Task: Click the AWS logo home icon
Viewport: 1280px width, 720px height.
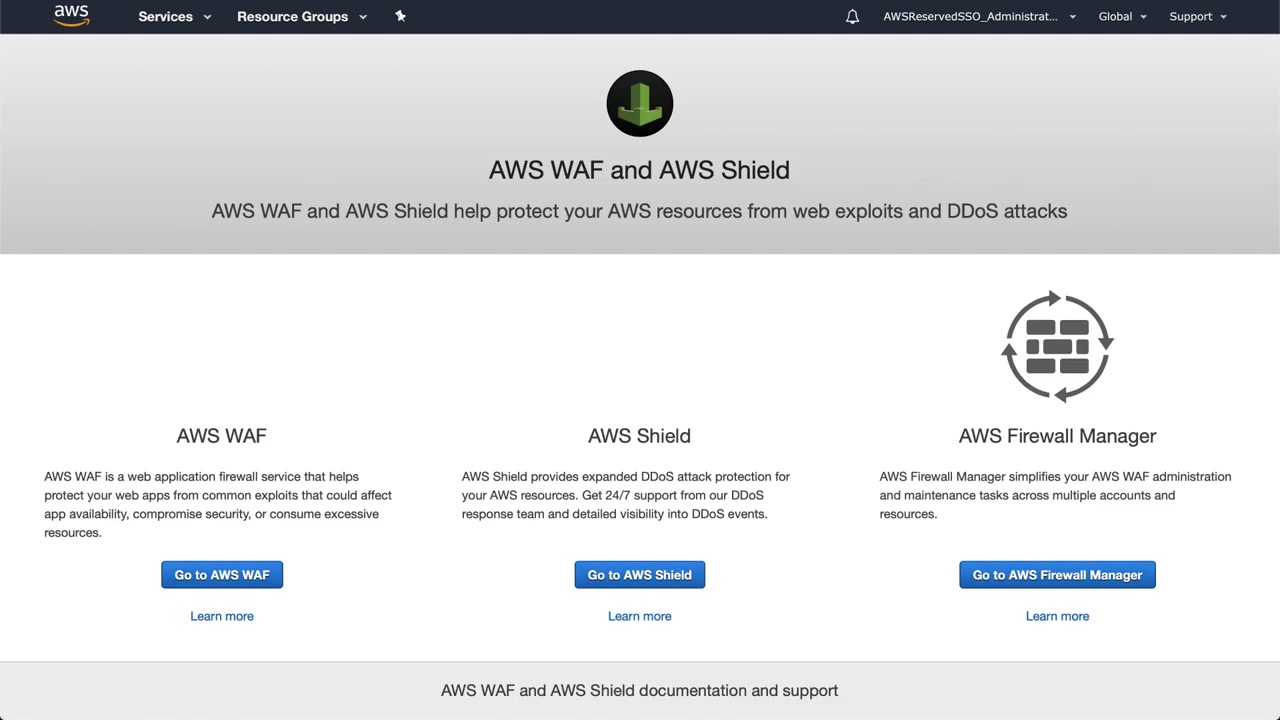Action: (x=71, y=15)
